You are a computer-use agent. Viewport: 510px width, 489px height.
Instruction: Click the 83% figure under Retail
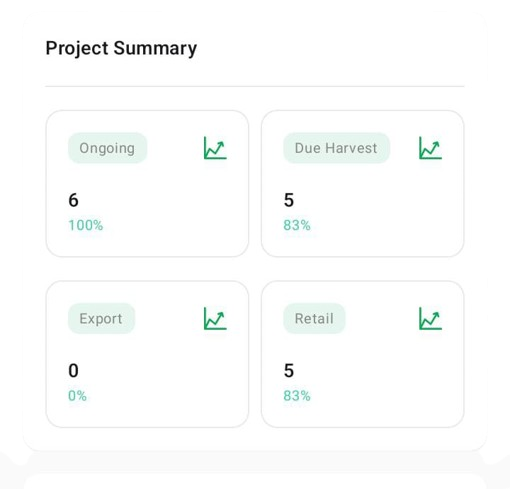pos(297,396)
